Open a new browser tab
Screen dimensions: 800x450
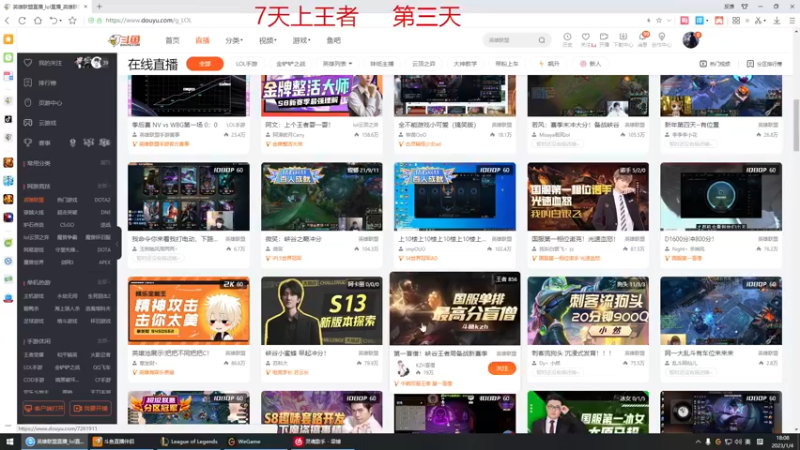[99, 7]
